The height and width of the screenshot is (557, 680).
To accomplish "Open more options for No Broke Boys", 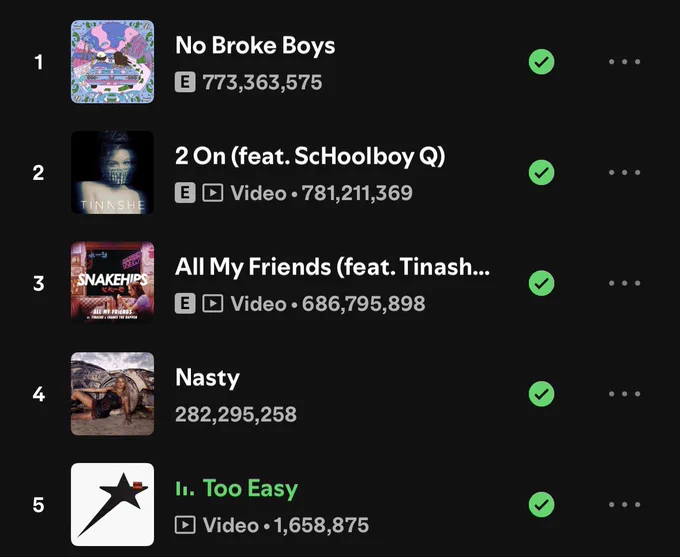I will tap(624, 62).
